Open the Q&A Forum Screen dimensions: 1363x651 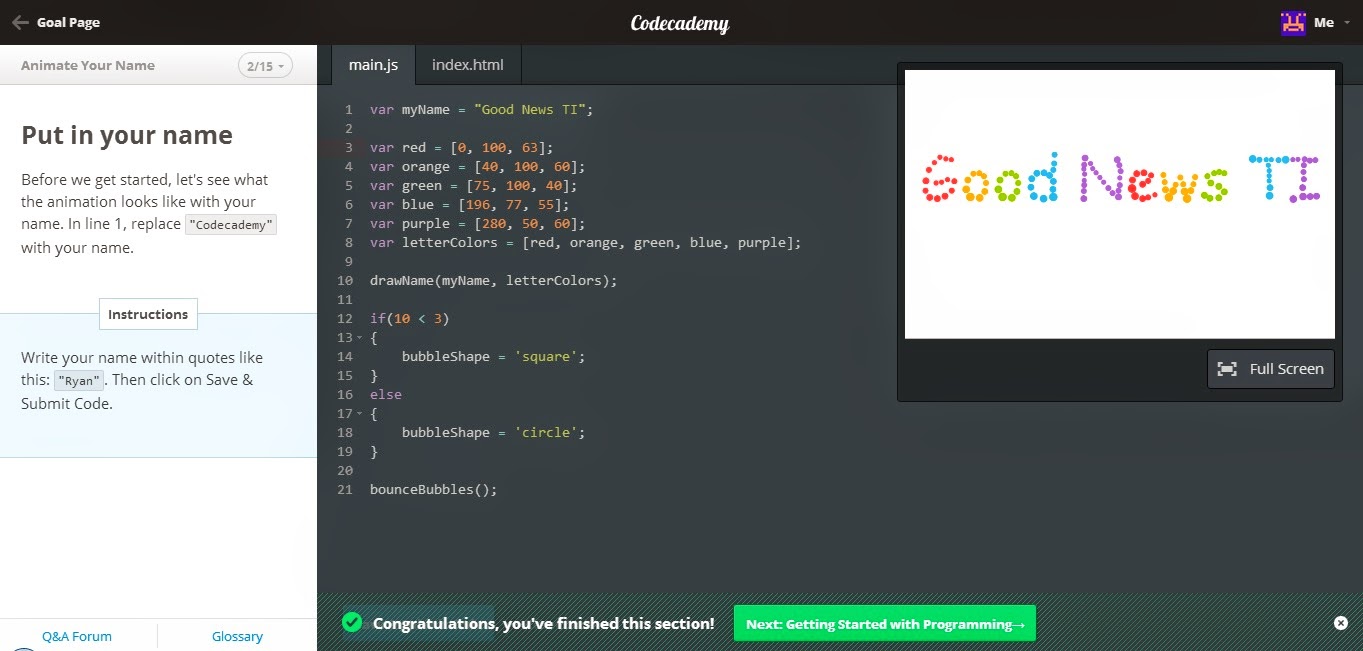[x=77, y=636]
